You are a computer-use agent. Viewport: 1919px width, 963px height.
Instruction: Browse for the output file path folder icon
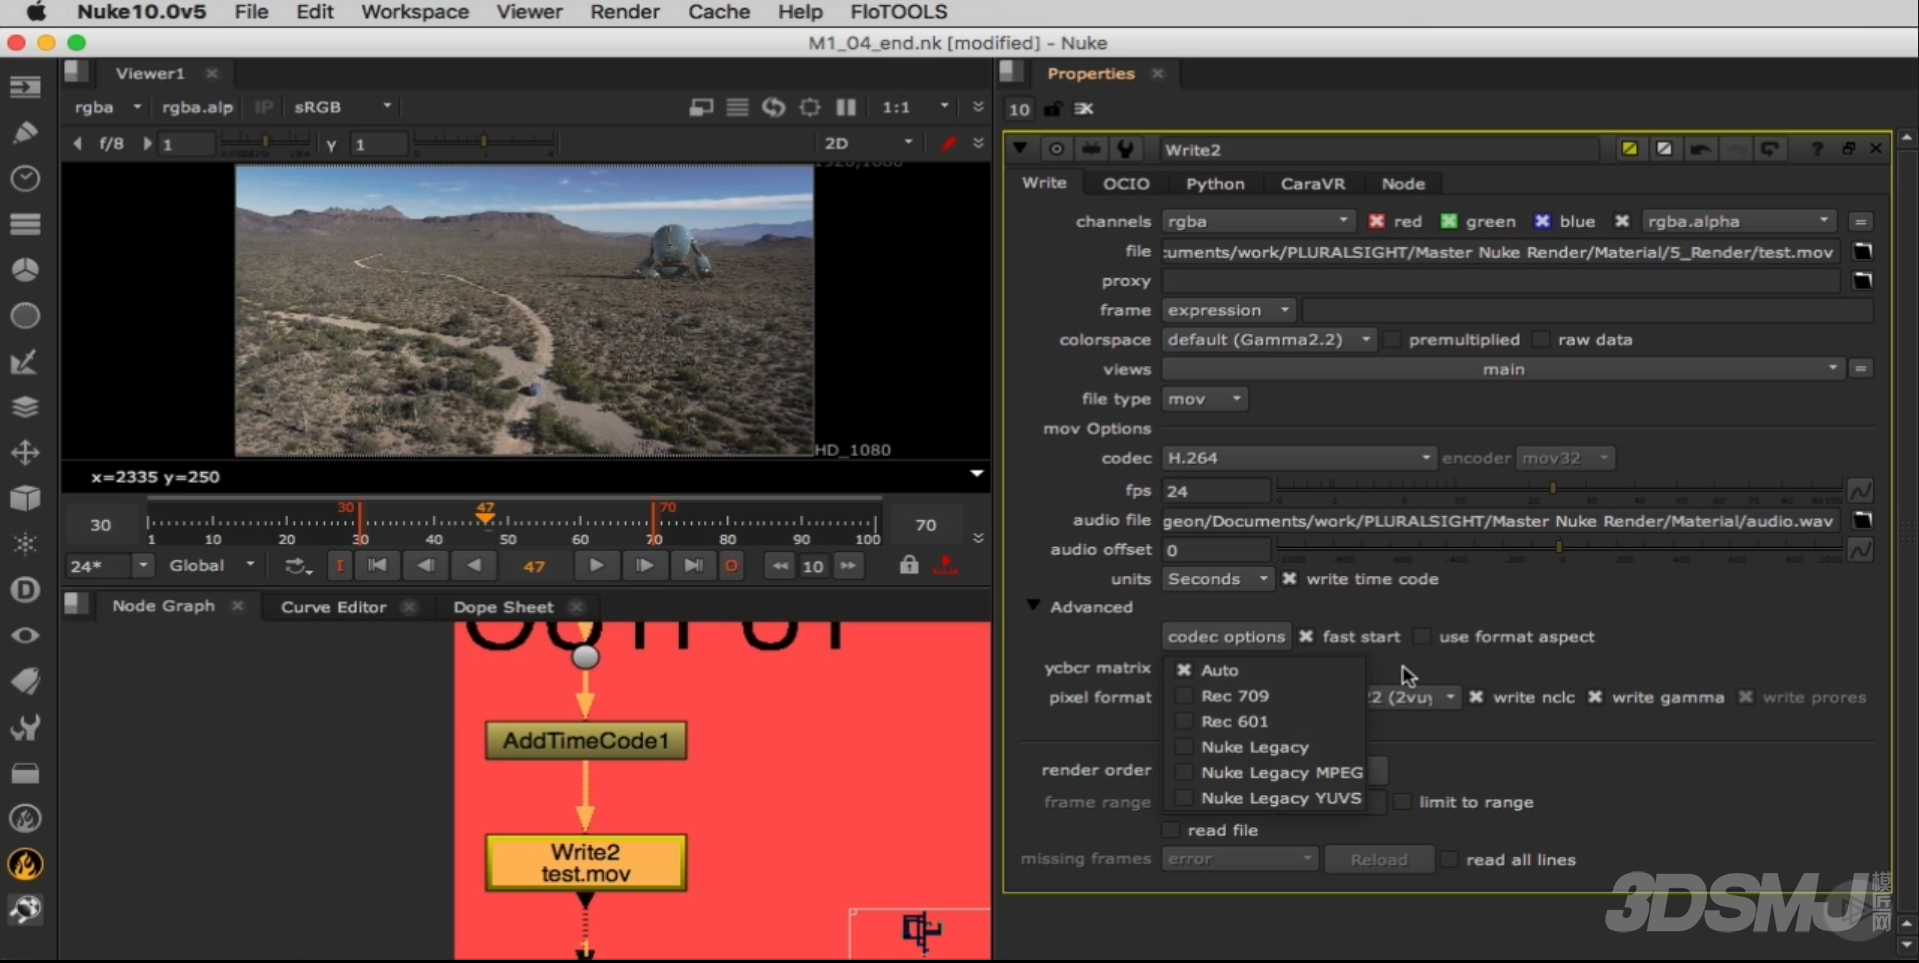click(1862, 251)
